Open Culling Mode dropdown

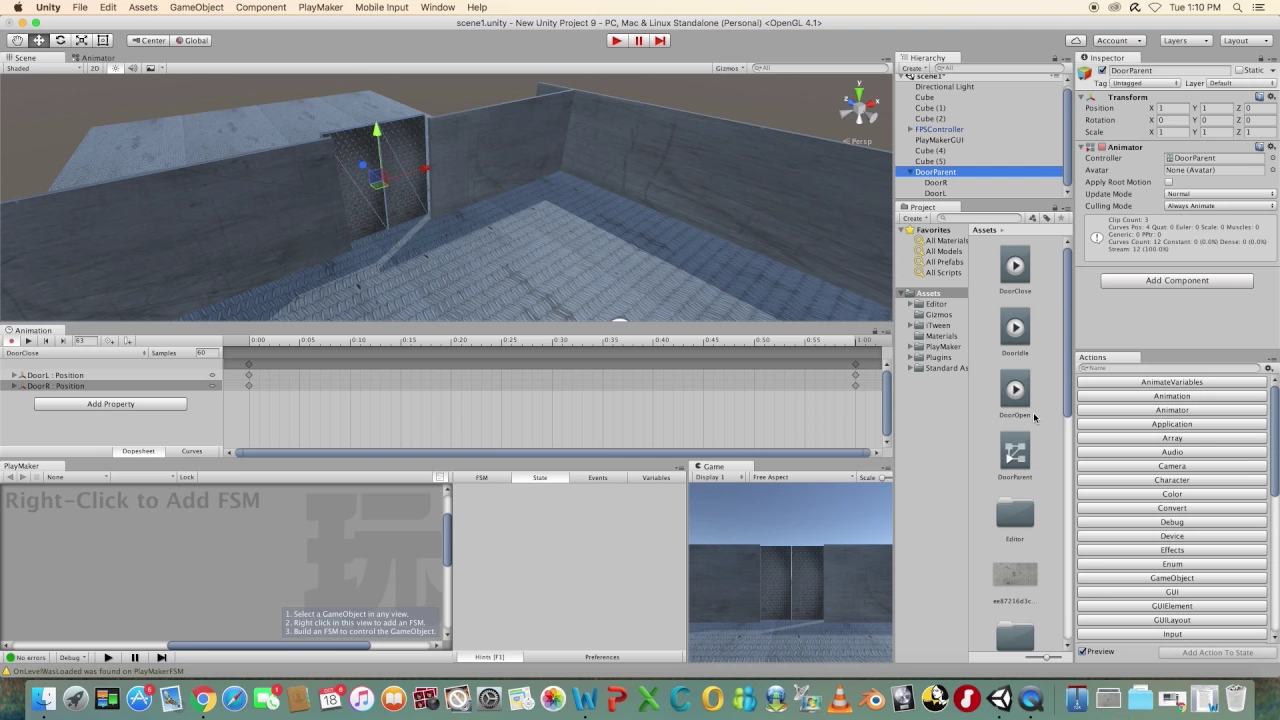1220,206
